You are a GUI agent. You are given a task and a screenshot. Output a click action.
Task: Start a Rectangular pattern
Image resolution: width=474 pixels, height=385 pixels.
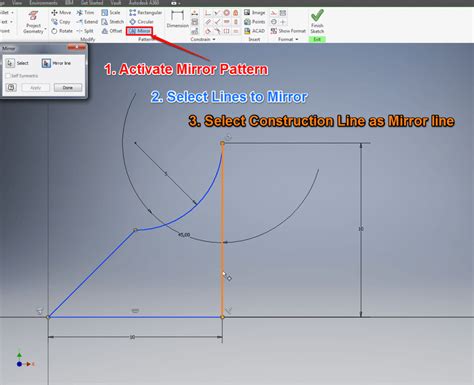click(145, 13)
